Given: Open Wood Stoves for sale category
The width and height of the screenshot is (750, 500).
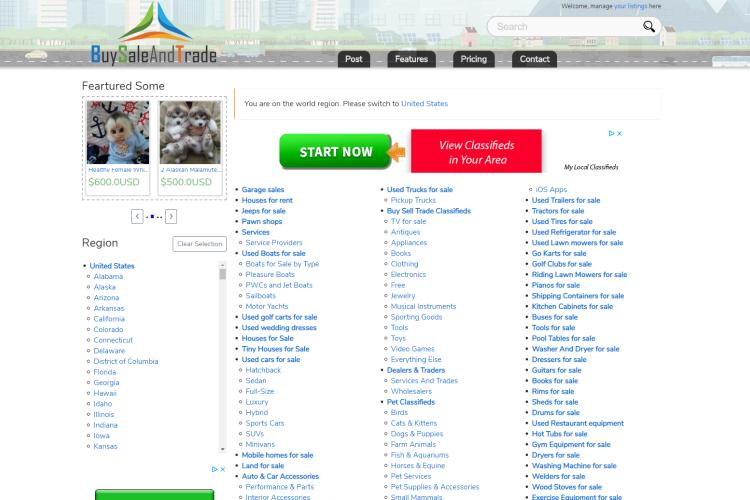Looking at the screenshot, I should pos(567,487).
